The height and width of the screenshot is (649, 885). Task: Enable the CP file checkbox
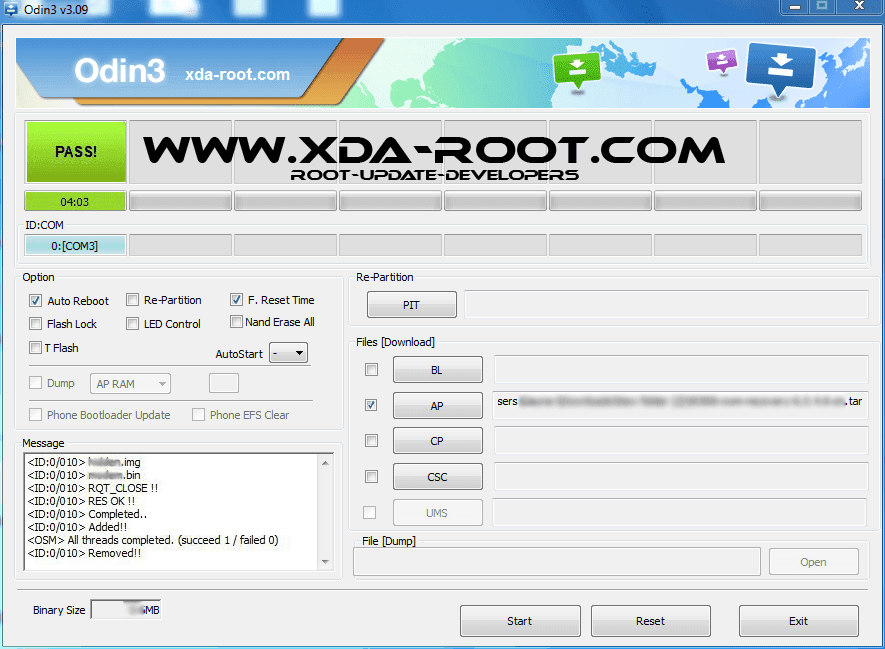371,441
